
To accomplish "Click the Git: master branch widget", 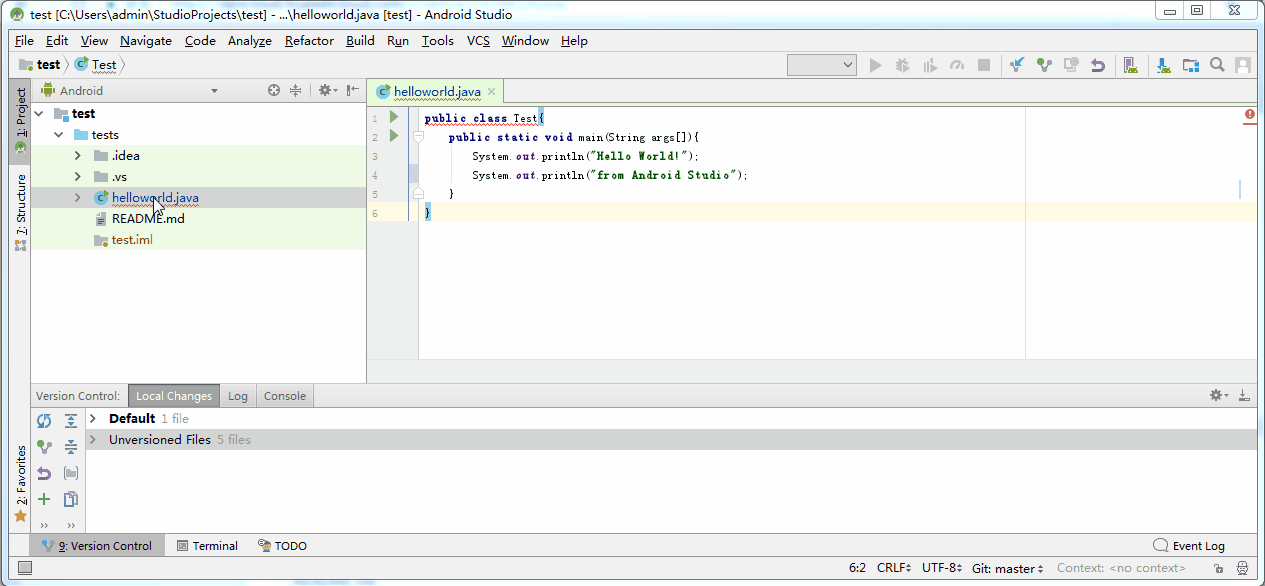I will (x=1007, y=568).
